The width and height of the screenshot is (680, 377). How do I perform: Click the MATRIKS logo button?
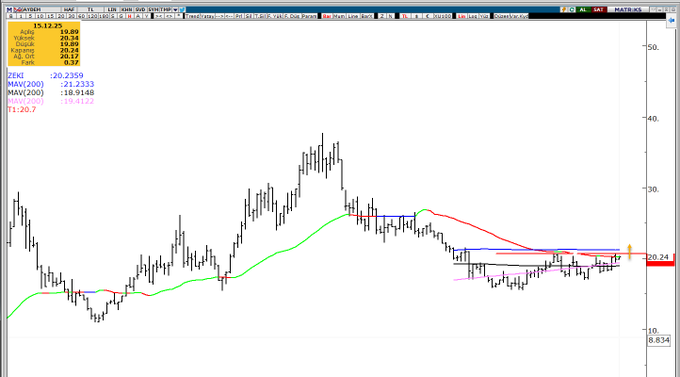point(628,10)
